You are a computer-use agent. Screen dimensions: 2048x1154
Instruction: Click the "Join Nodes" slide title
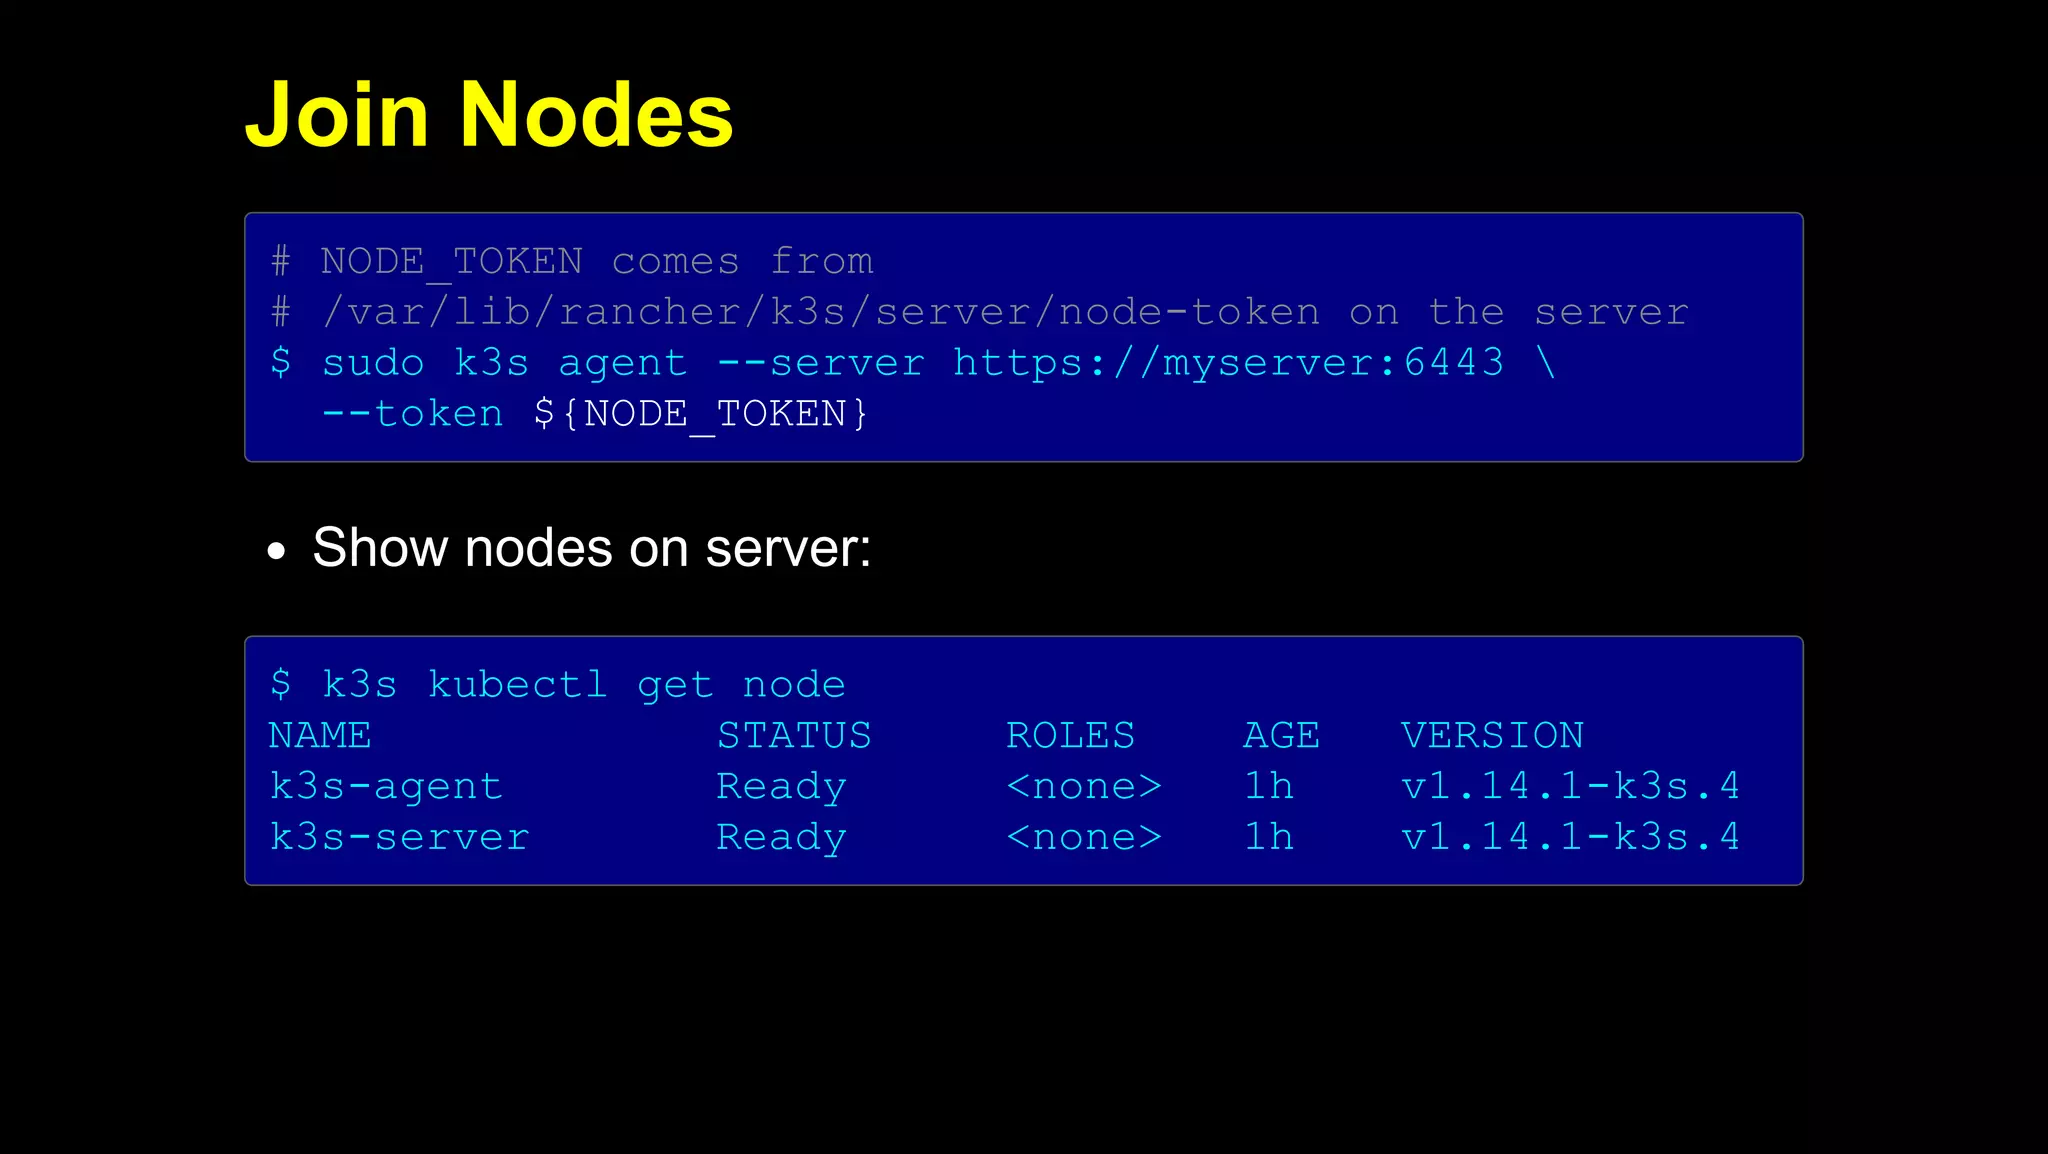click(x=489, y=115)
